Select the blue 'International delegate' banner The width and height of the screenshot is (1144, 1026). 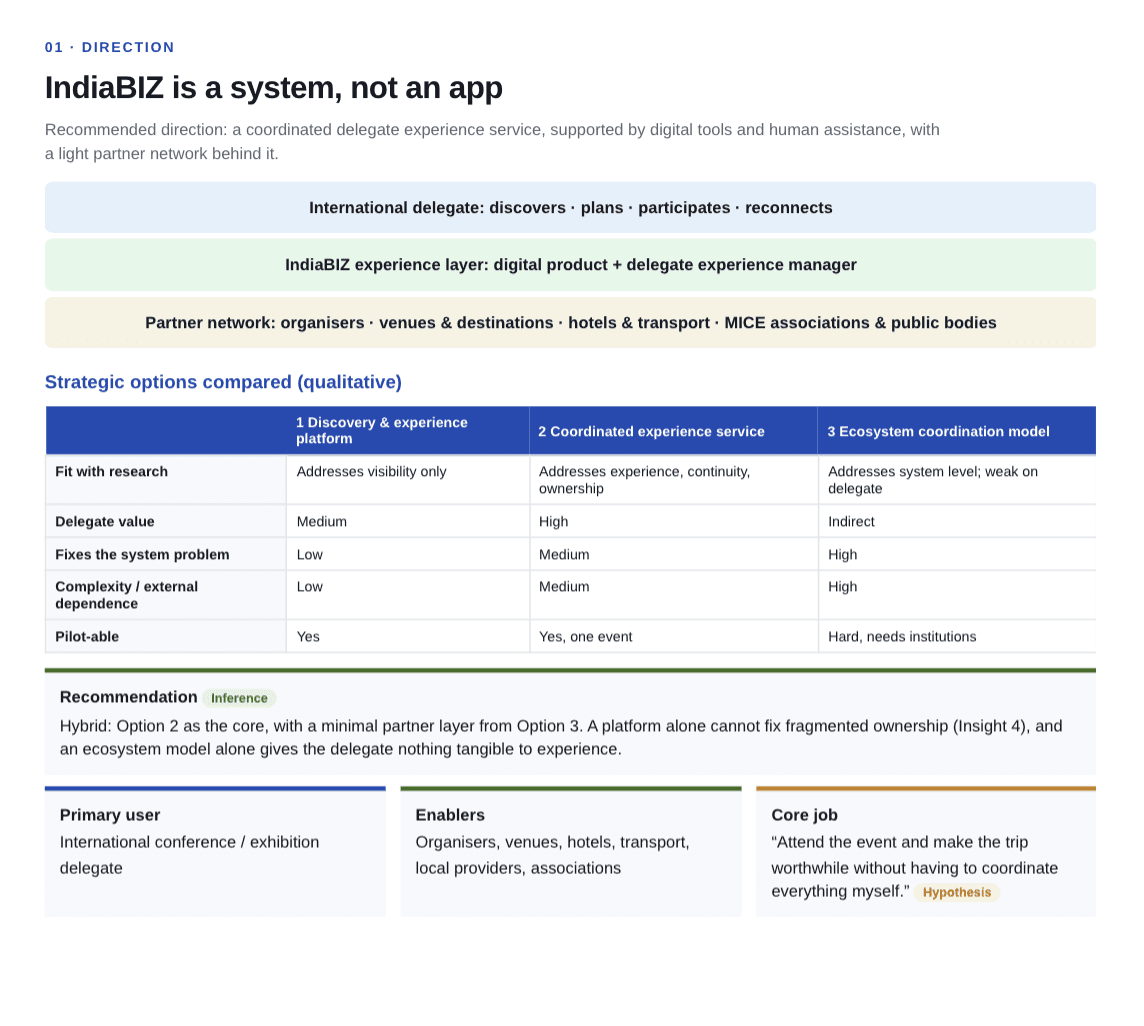[571, 207]
